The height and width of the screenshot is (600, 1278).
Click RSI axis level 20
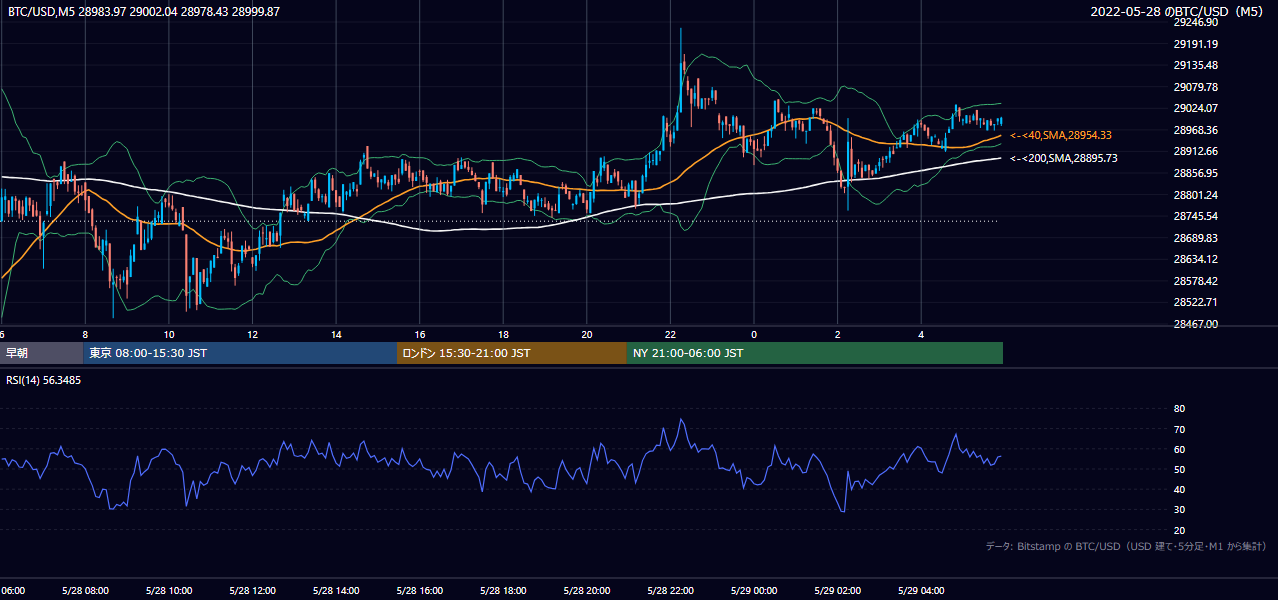pos(1179,530)
